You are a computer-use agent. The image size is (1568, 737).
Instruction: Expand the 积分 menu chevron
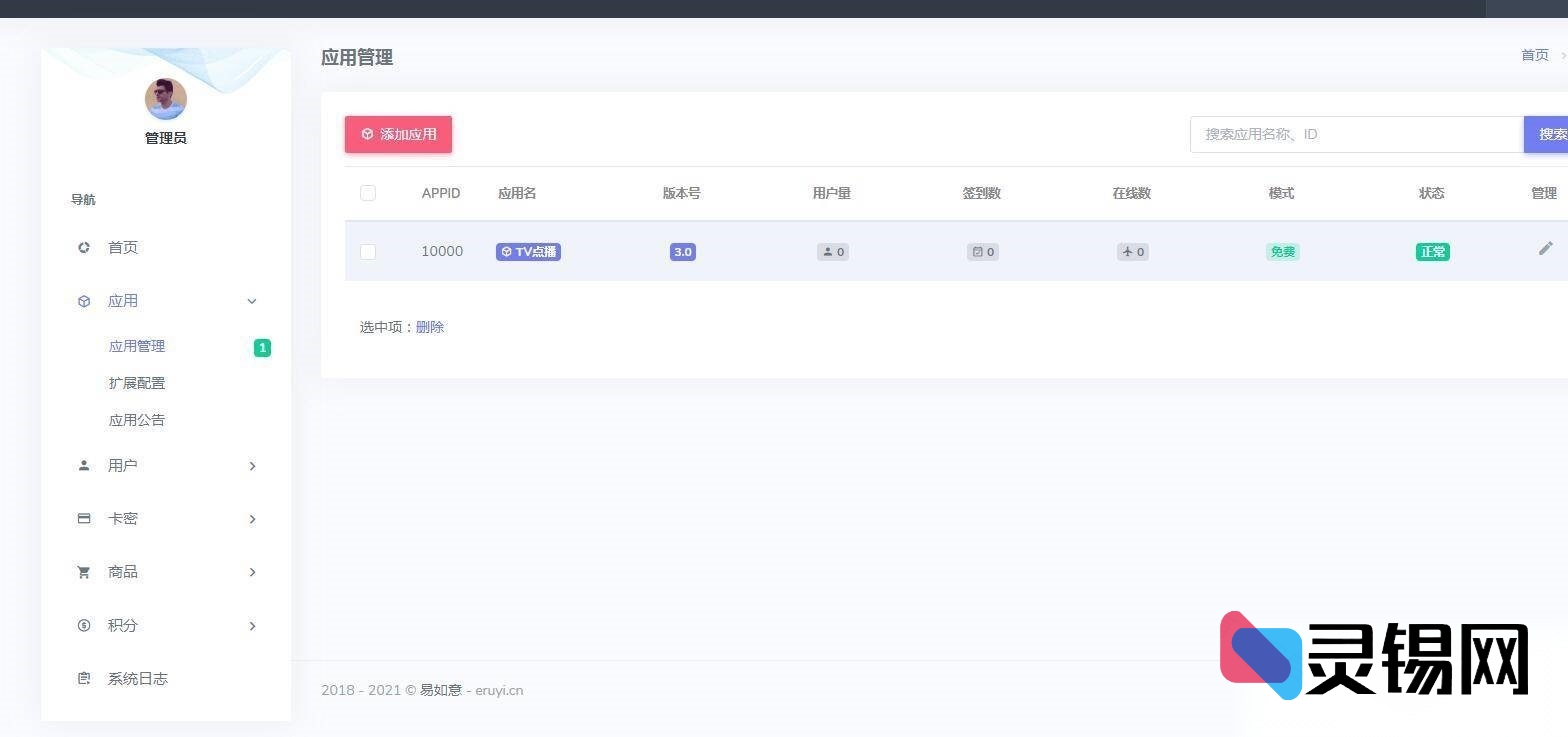point(252,626)
